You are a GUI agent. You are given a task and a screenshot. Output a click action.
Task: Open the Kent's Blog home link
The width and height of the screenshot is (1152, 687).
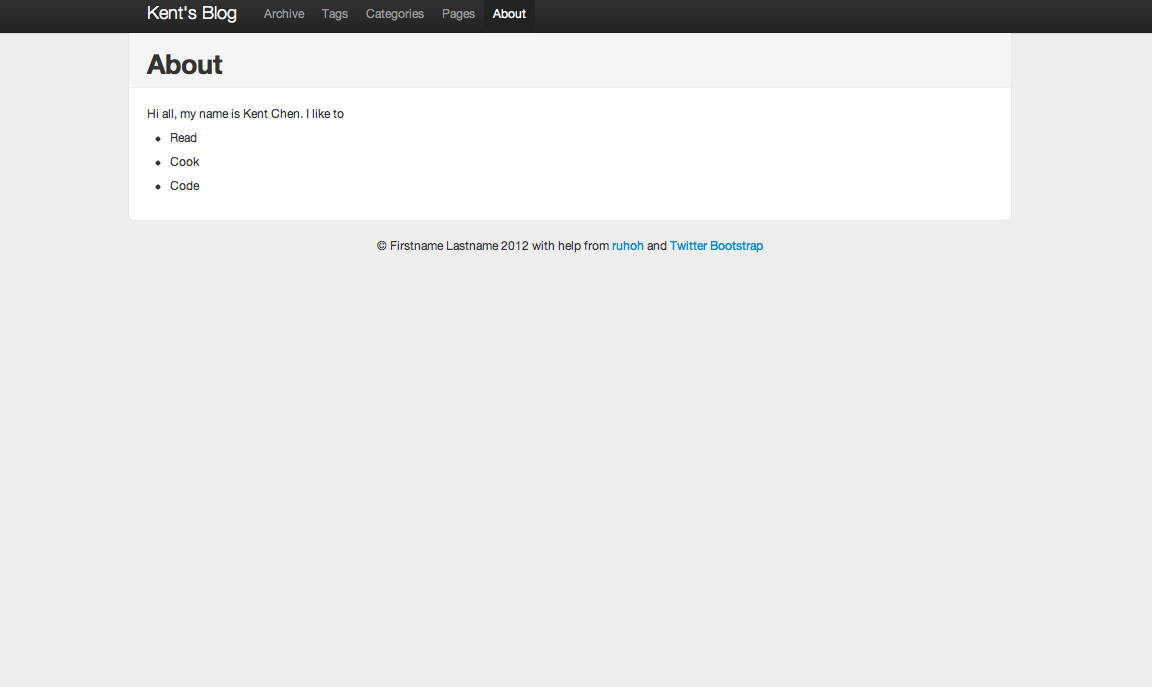[191, 14]
